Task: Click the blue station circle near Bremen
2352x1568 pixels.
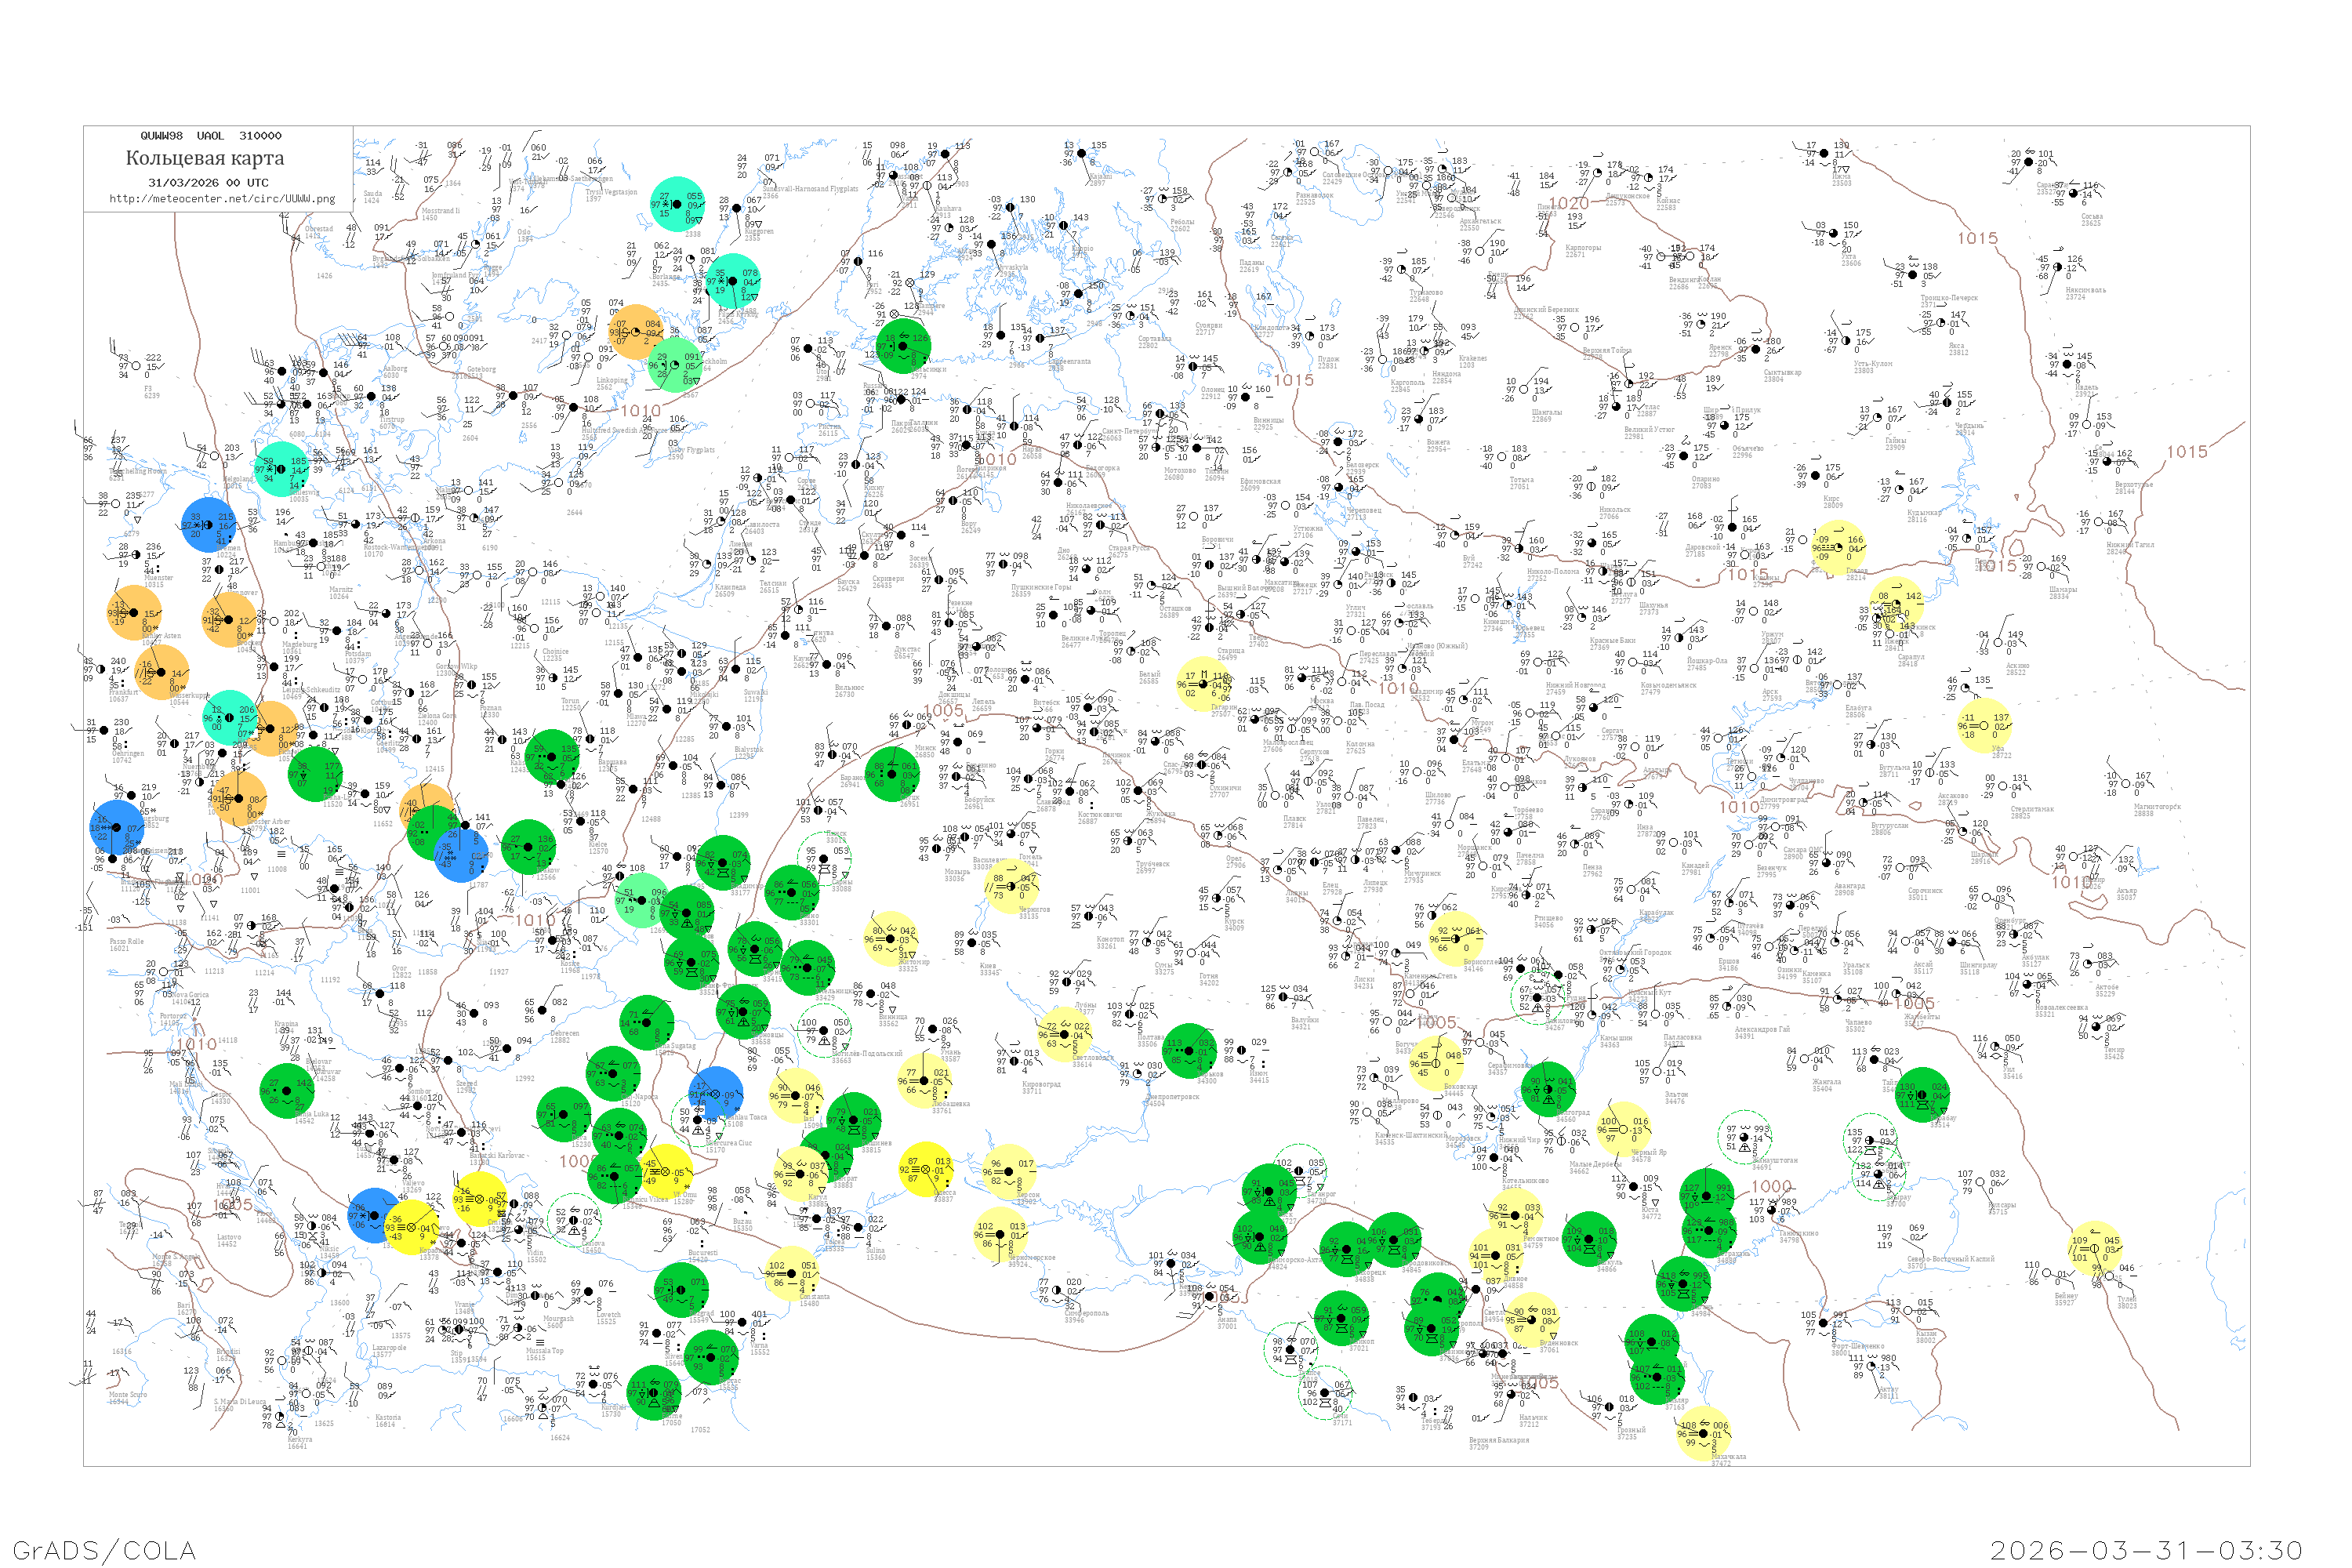Action: pyautogui.click(x=209, y=524)
